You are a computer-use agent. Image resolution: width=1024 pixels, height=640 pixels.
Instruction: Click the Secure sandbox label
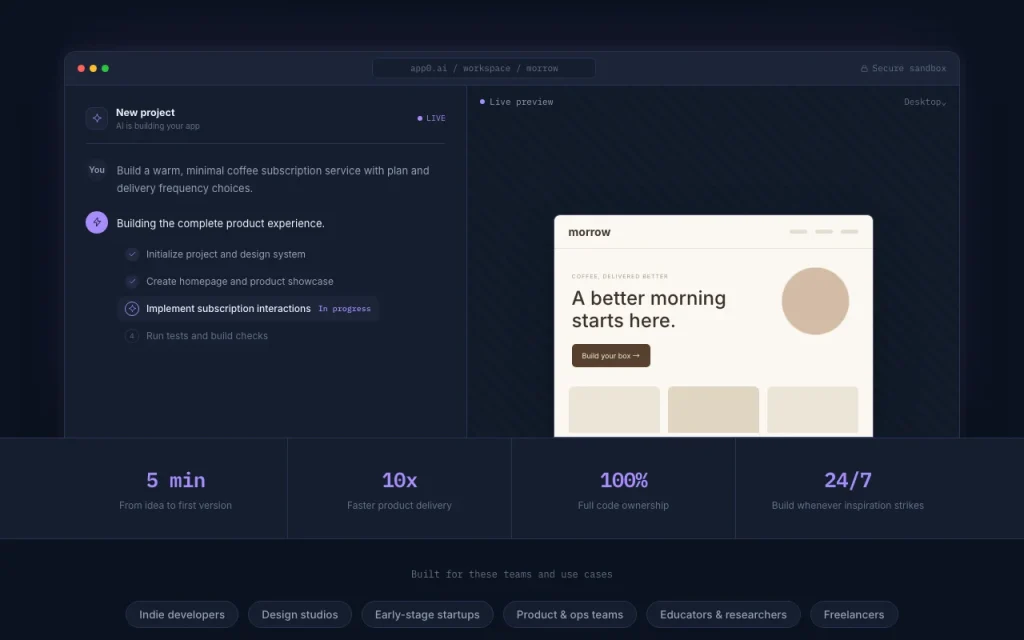point(908,69)
